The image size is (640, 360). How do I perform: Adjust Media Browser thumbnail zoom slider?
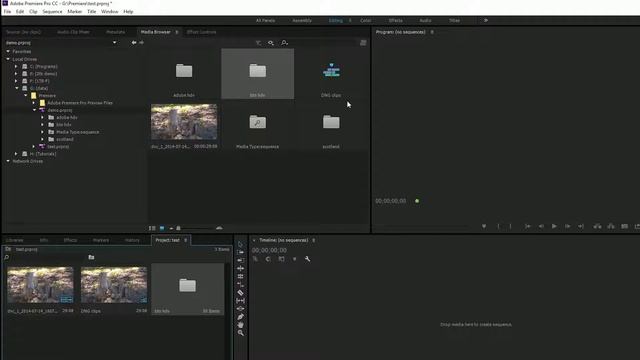click(178, 228)
